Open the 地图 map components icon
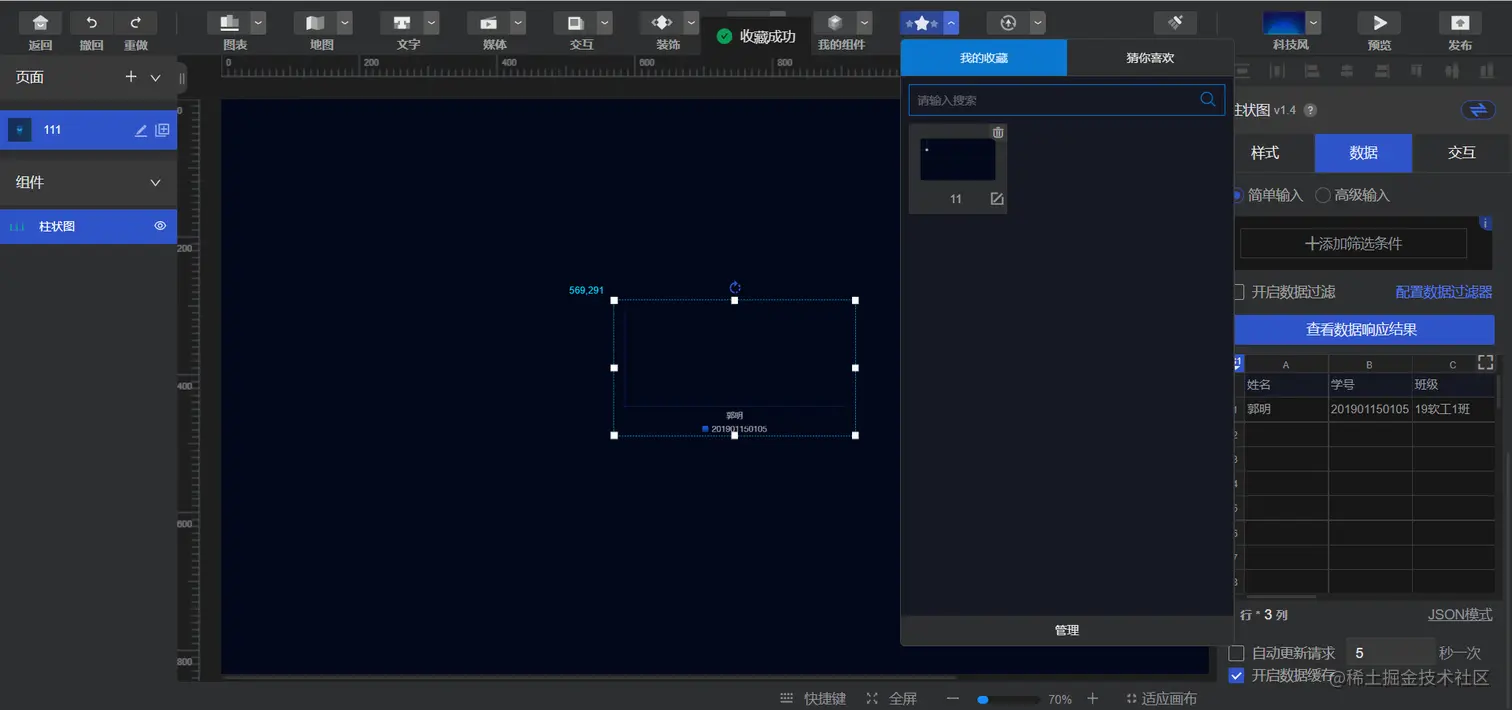The height and width of the screenshot is (710, 1512). 316,23
